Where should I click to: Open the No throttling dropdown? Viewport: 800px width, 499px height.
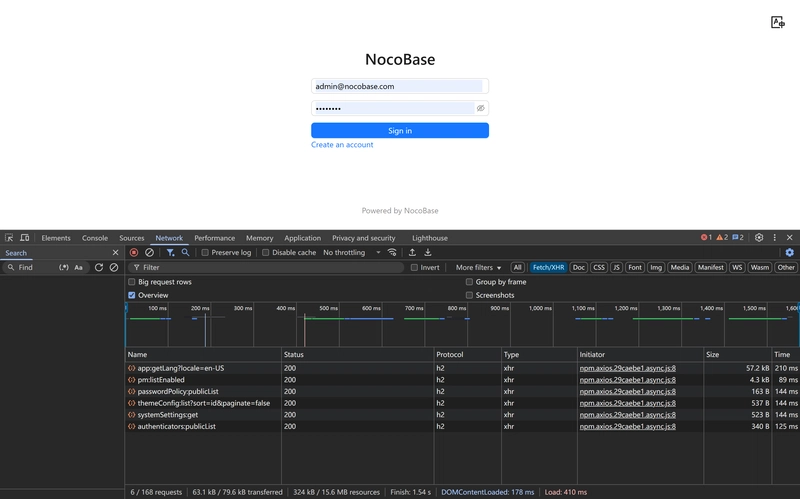click(x=352, y=253)
